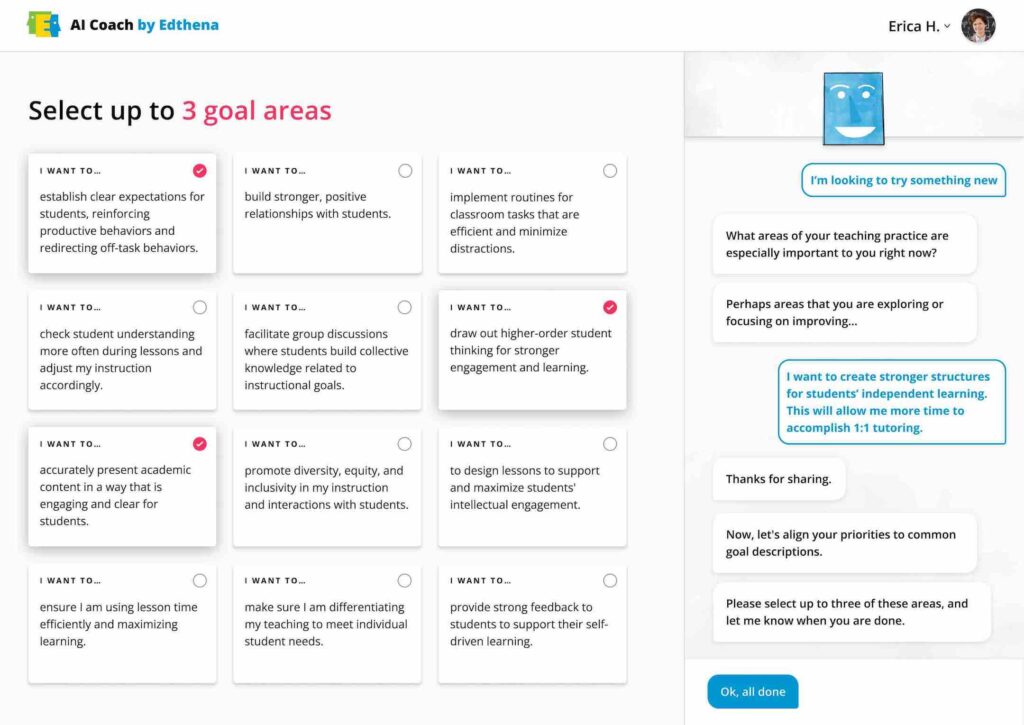Click the "create stronger structures" reply bubble
The height and width of the screenshot is (725, 1024).
tap(891, 402)
